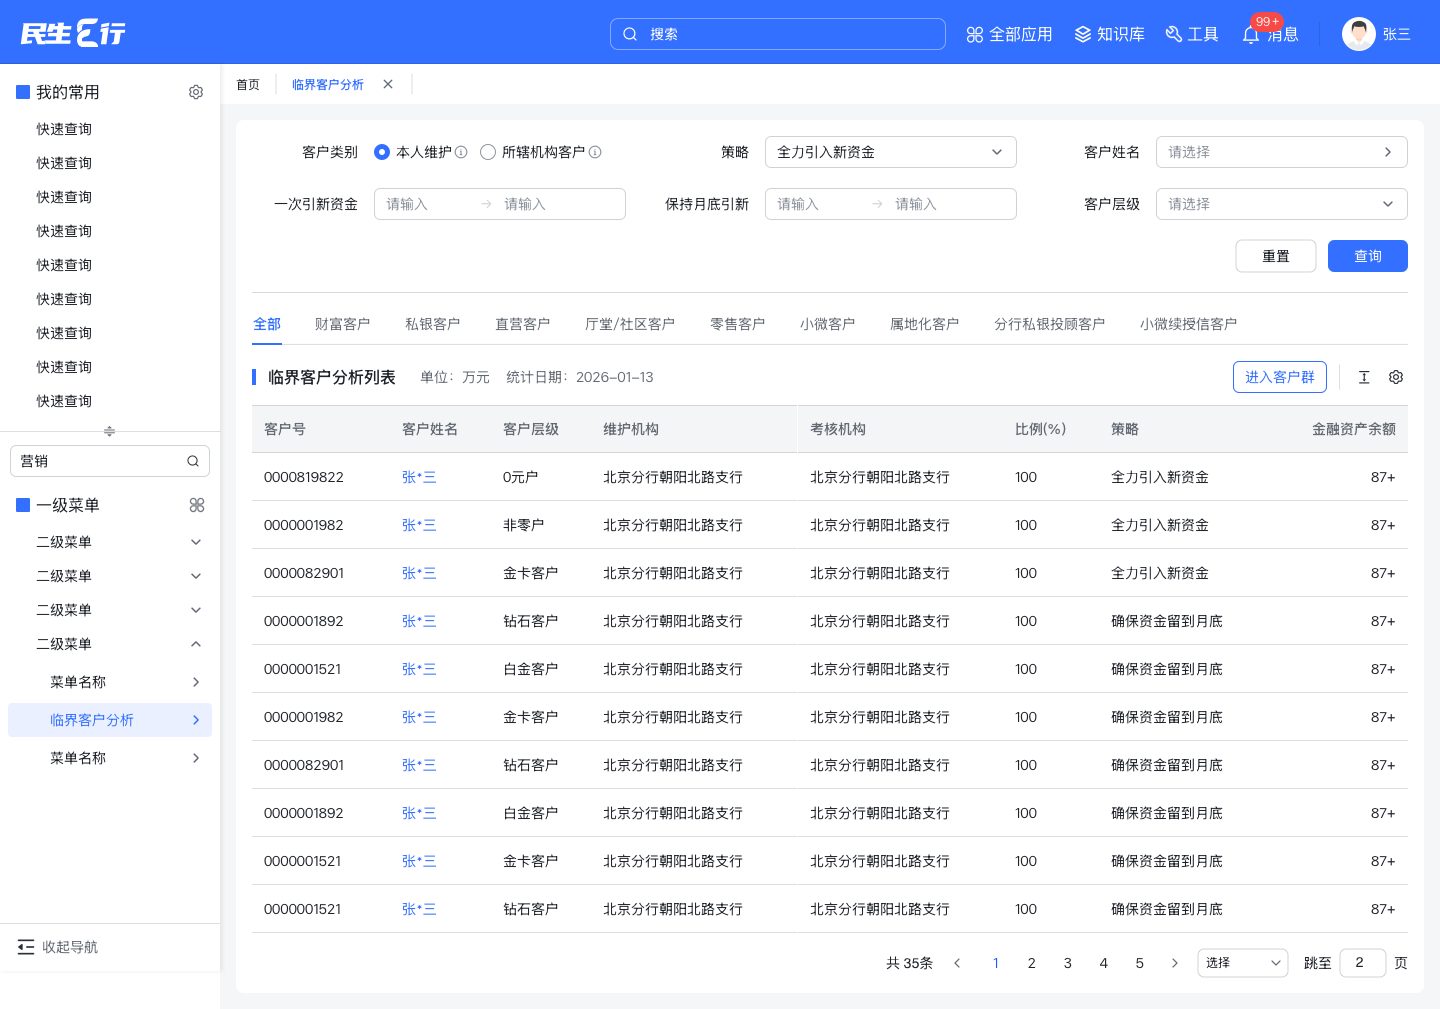Open the 客户层级 dropdown
Screen dimensions: 1440x1009
click(1282, 204)
